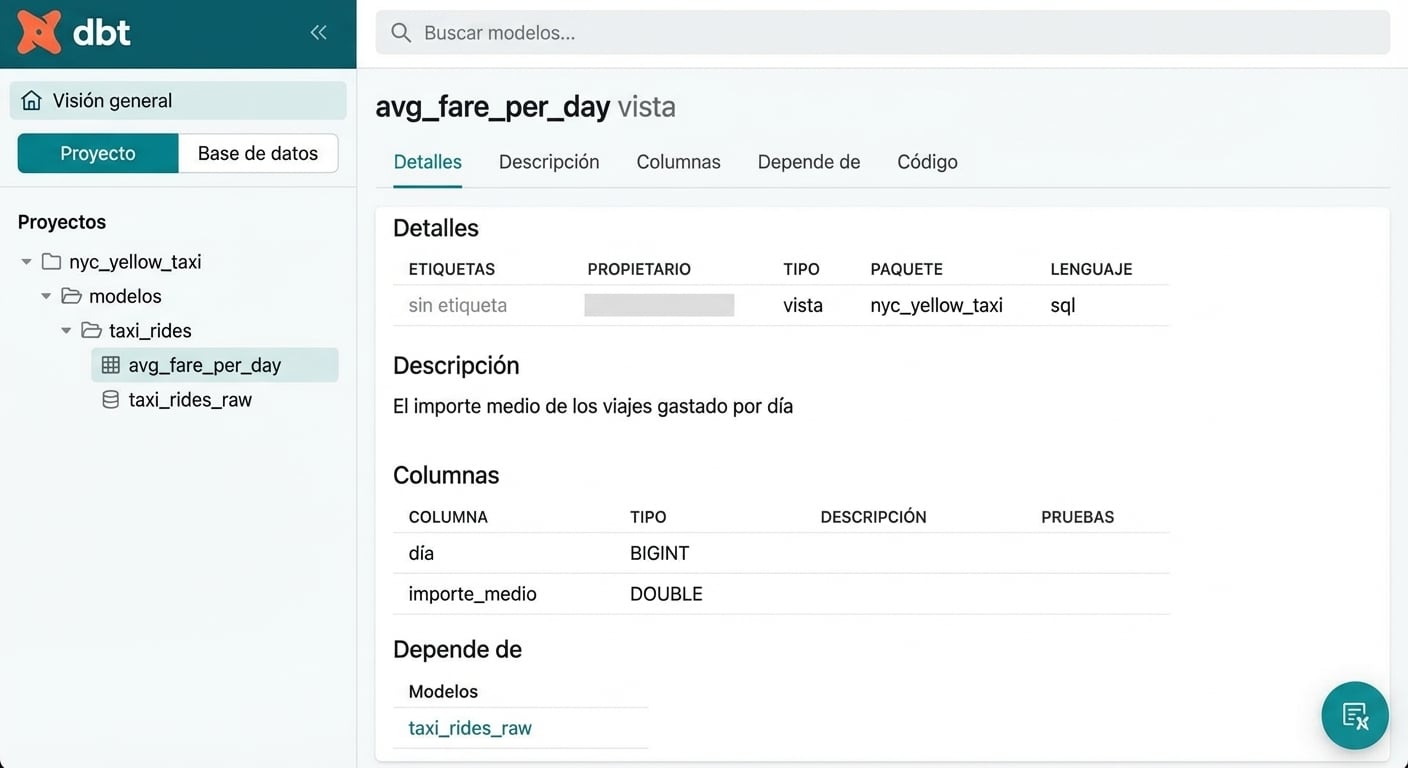Click the Proyectos sidebar heading

pyautogui.click(x=62, y=222)
